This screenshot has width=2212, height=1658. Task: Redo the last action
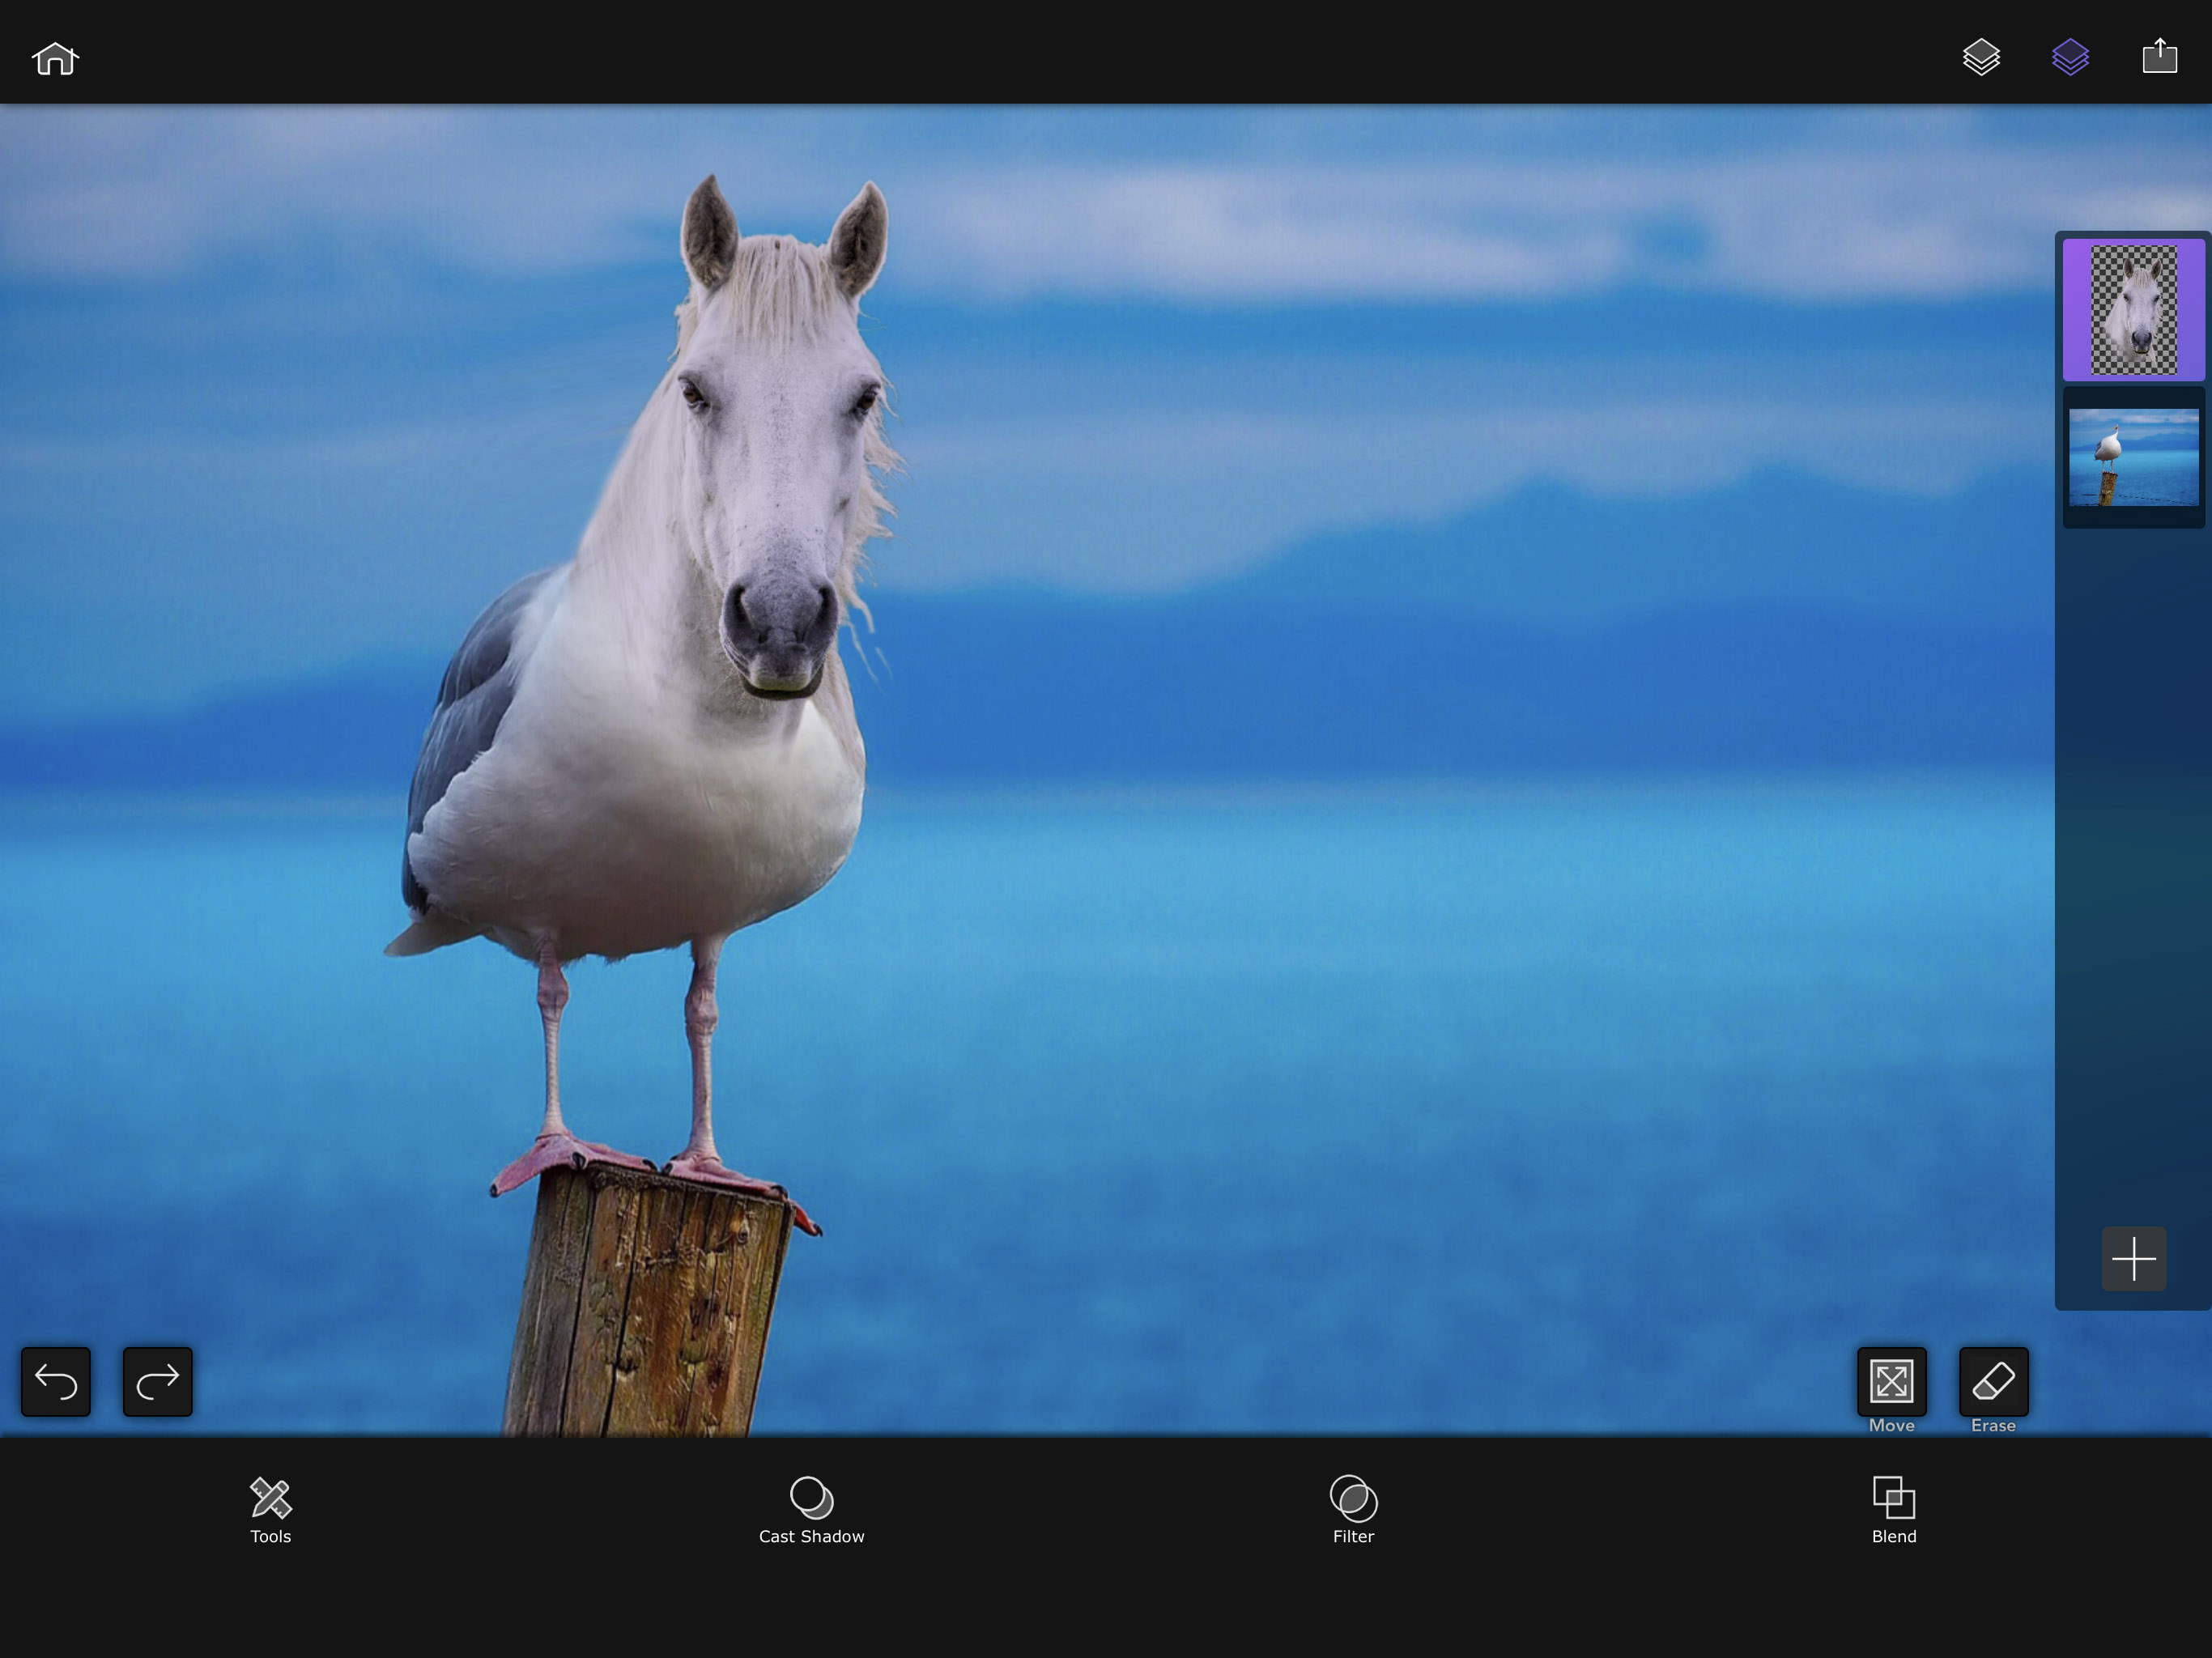[157, 1382]
